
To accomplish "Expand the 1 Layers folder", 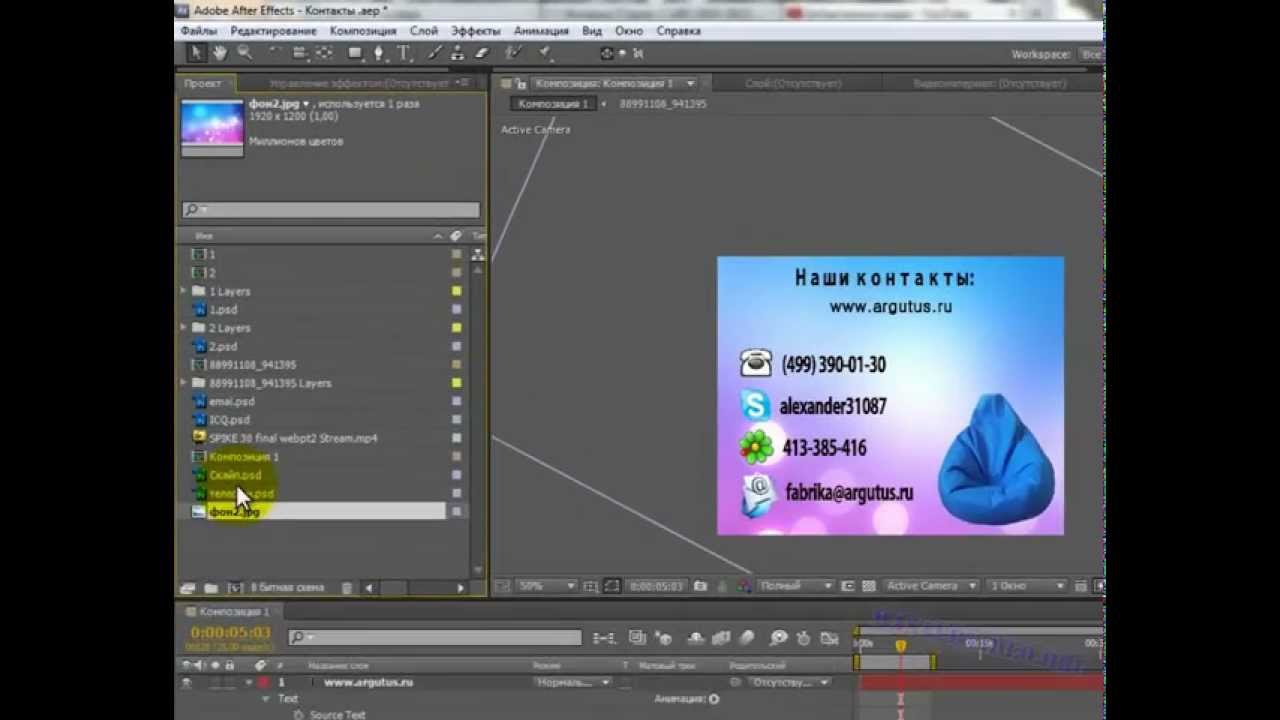I will [x=183, y=291].
